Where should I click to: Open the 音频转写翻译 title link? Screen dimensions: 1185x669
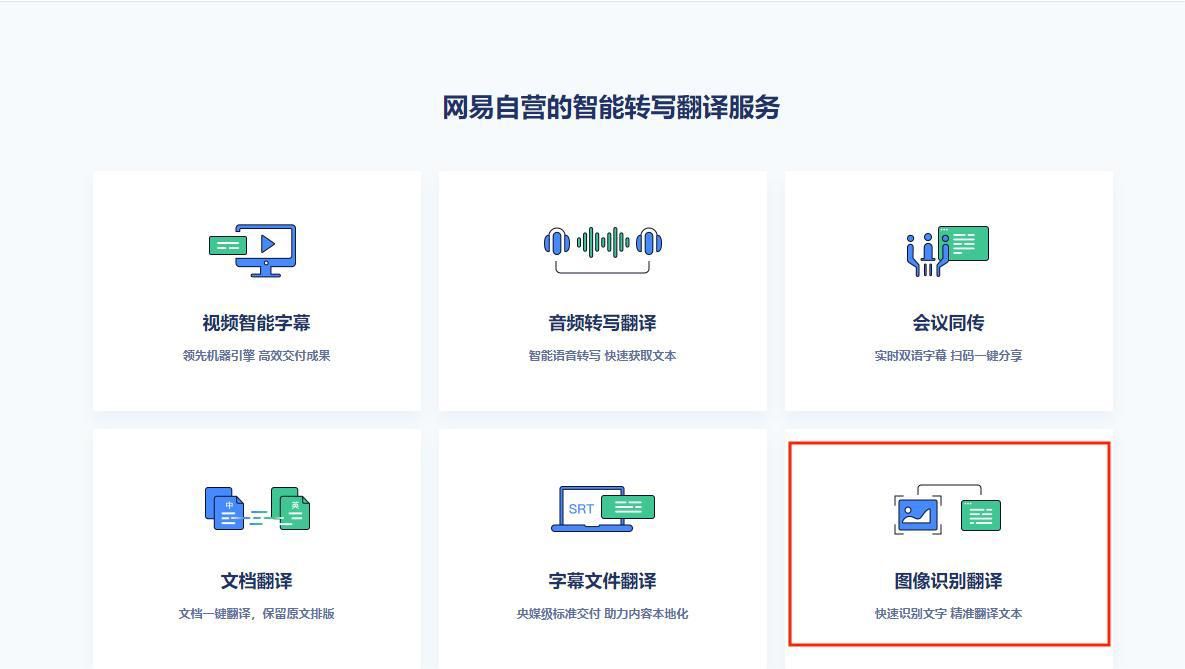click(602, 324)
